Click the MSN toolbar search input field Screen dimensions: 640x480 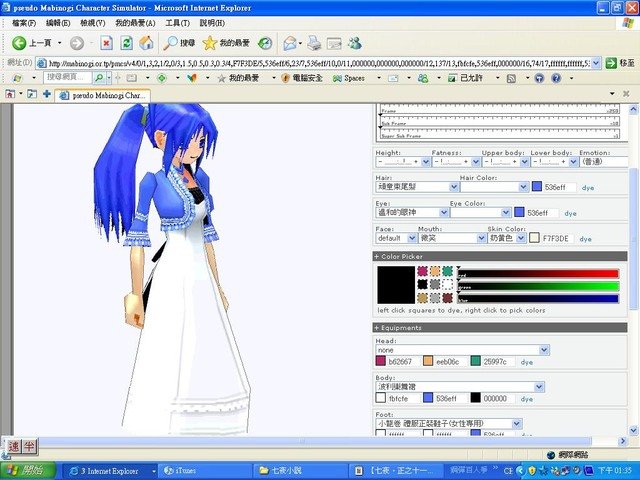[x=68, y=78]
